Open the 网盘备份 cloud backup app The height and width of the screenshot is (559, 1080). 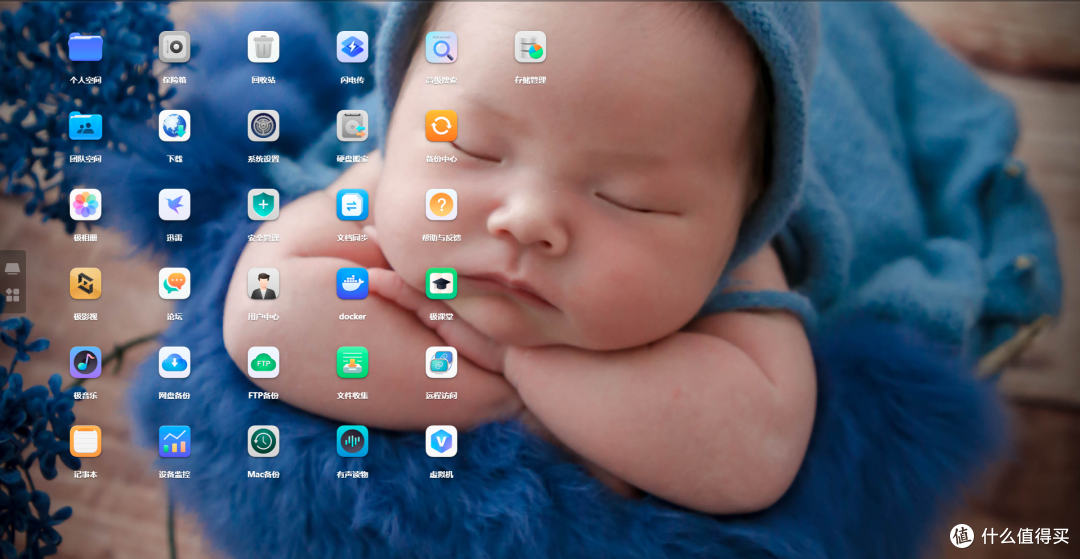[x=174, y=362]
